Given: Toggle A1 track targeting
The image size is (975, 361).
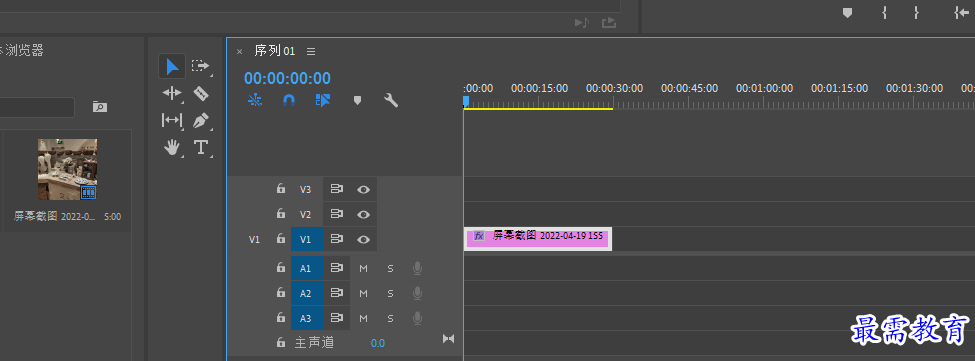Looking at the screenshot, I should tap(307, 268).
